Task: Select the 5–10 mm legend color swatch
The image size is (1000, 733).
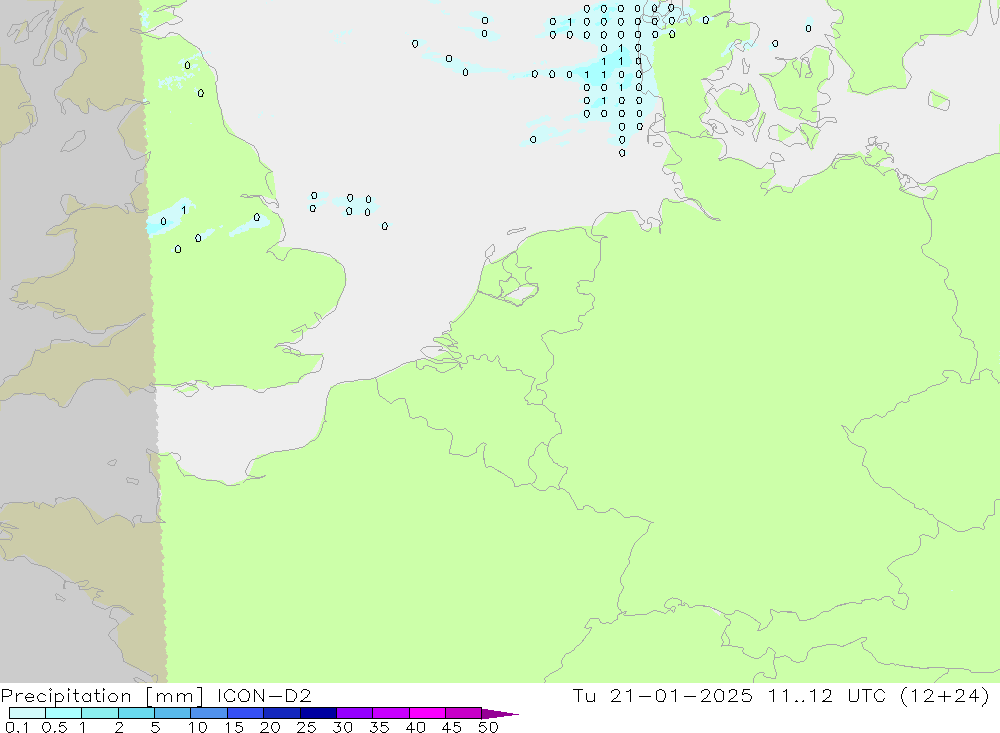Action: coord(172,713)
